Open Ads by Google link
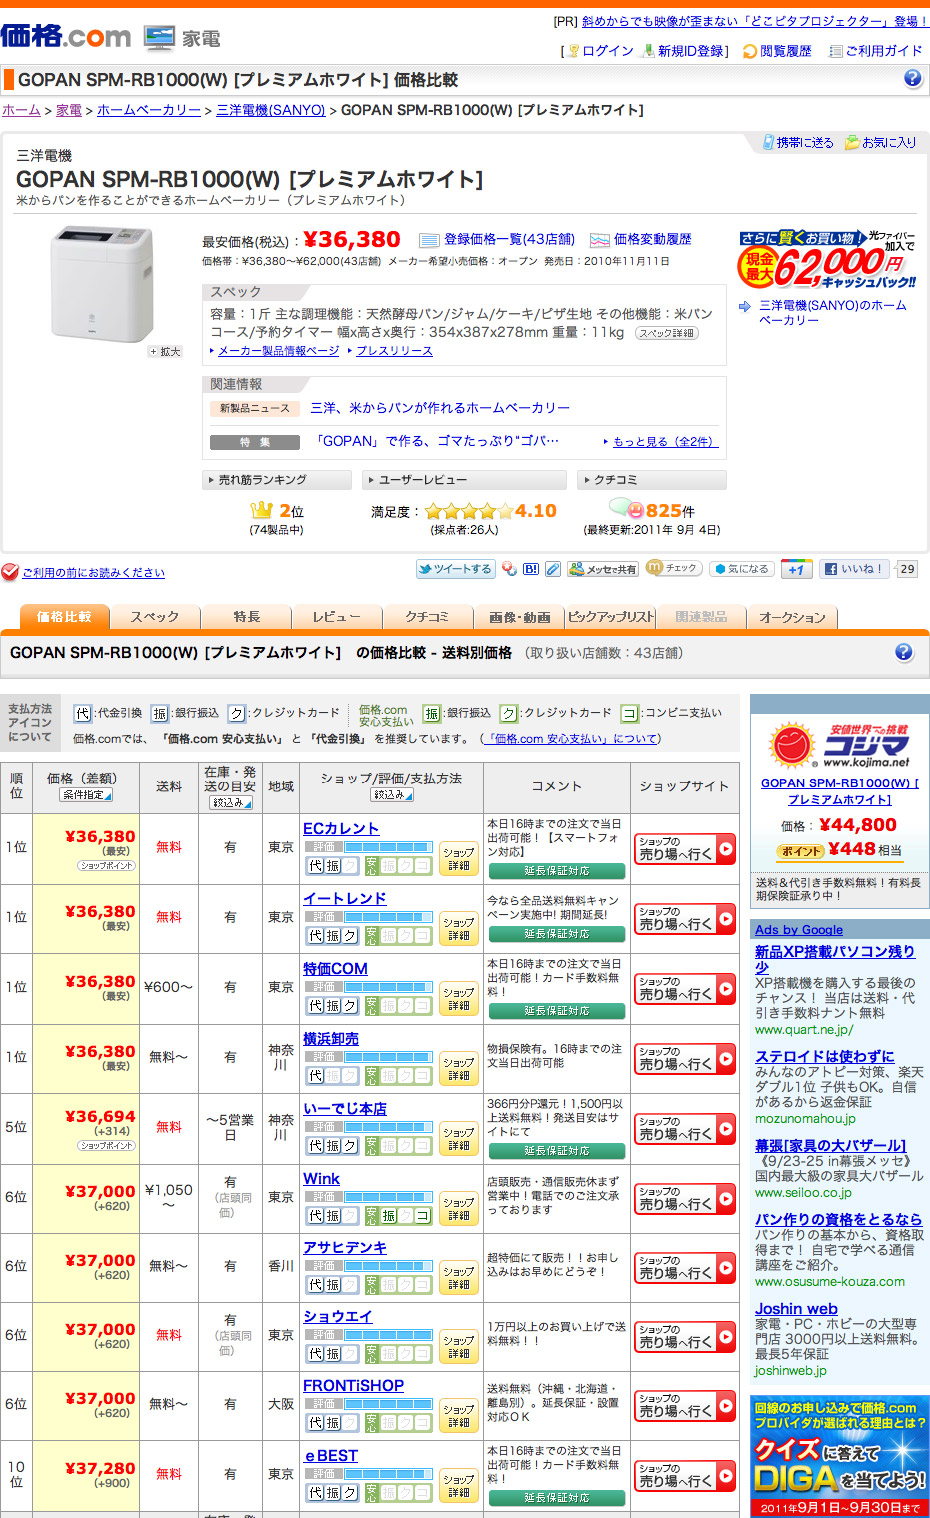The height and width of the screenshot is (1518, 930). point(799,929)
